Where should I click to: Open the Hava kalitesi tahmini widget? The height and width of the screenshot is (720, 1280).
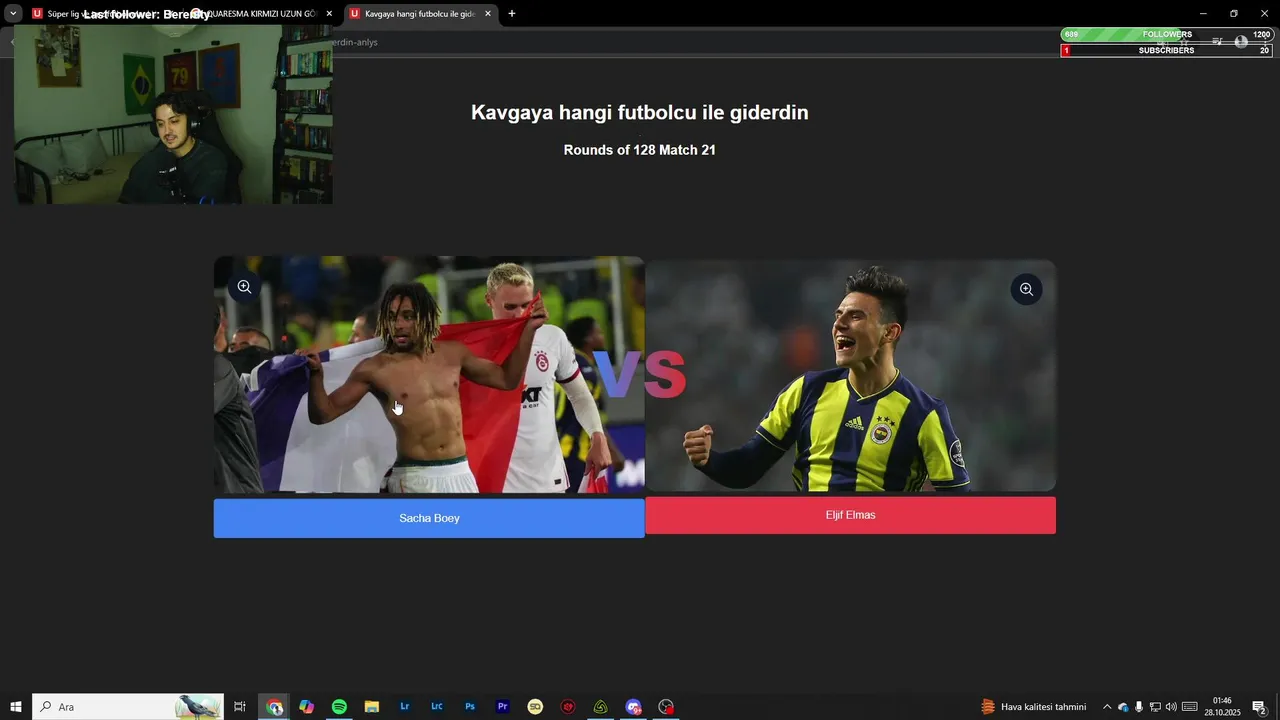point(1034,707)
